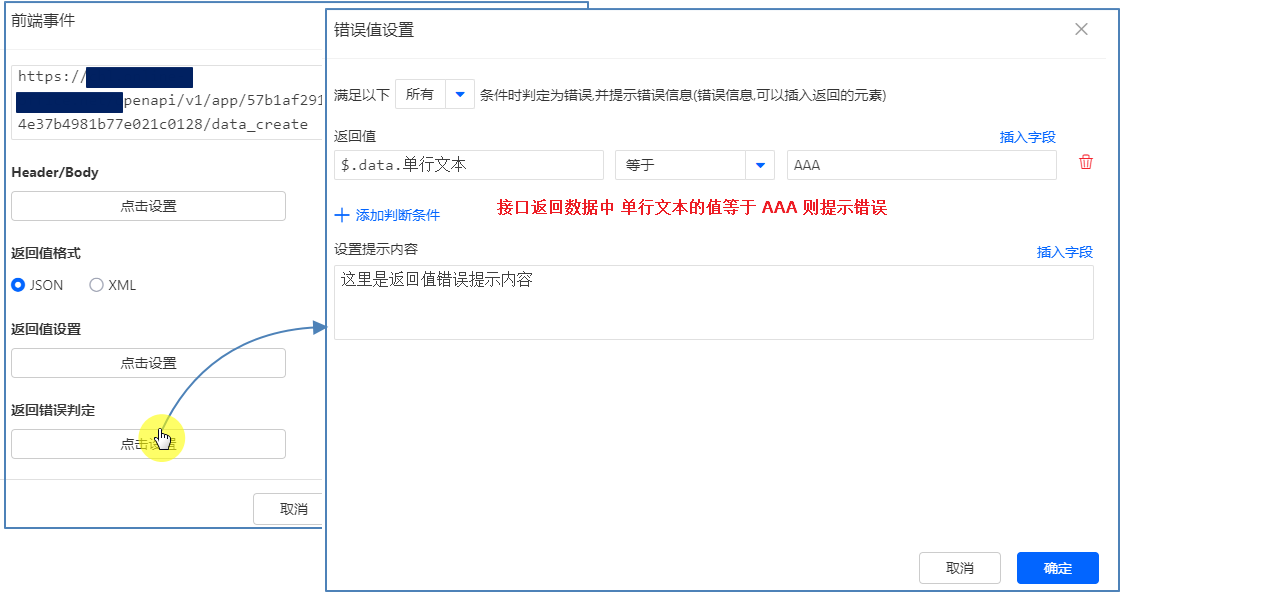Click 插入字段 link for 设置提示内容
Viewport: 1273px width, 596px height.
[1064, 252]
